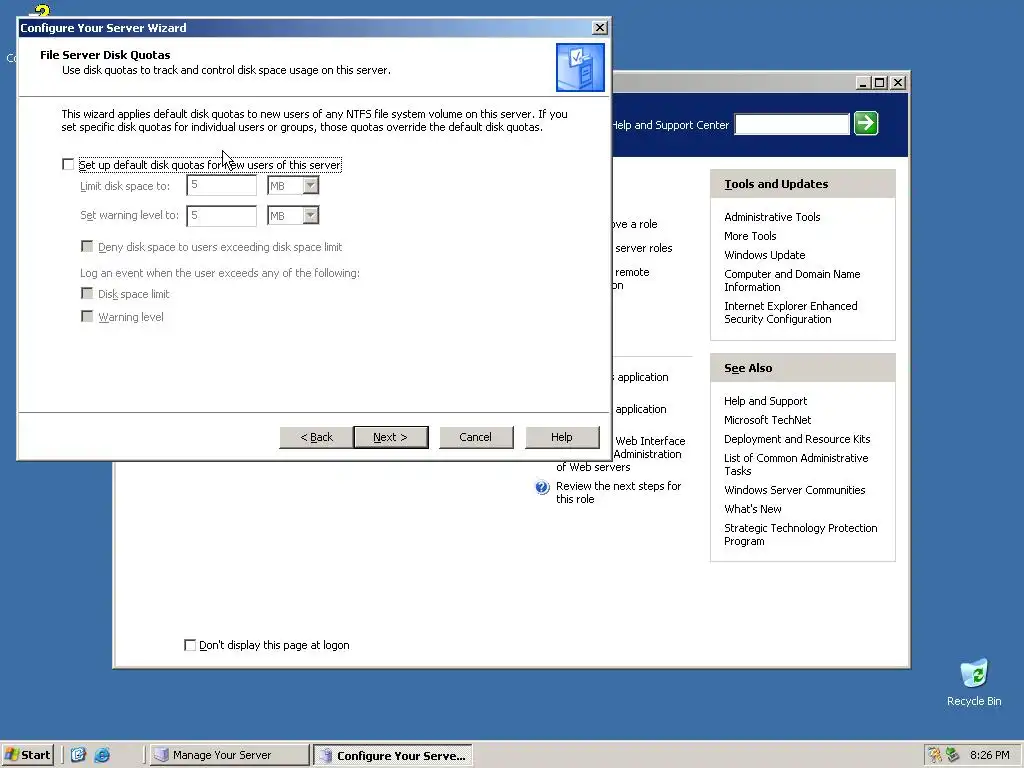Go Back to previous wizard page
The image size is (1024, 768).
coord(316,437)
